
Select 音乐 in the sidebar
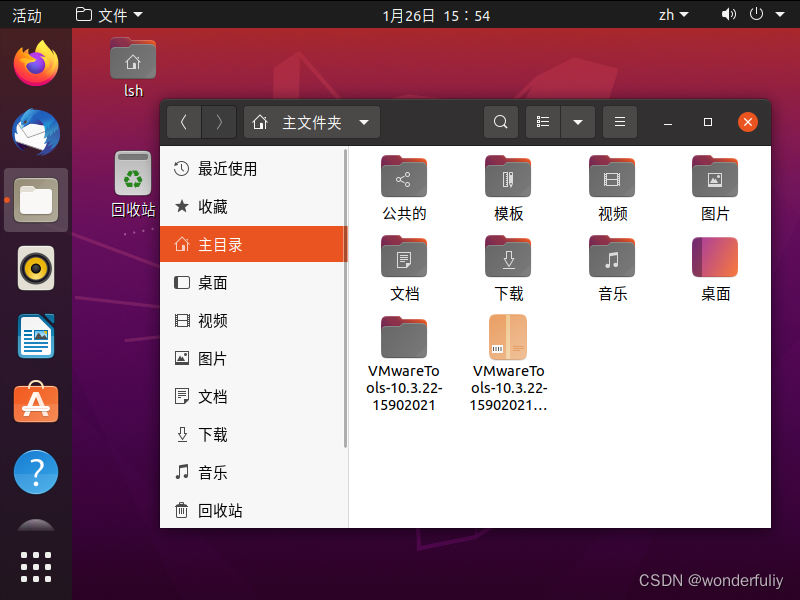tap(254, 472)
